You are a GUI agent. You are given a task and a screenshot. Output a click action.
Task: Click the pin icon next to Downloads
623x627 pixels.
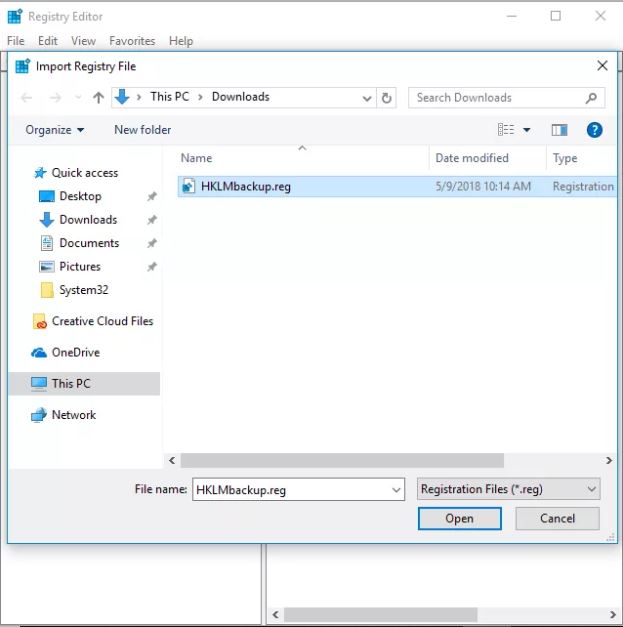tap(152, 220)
